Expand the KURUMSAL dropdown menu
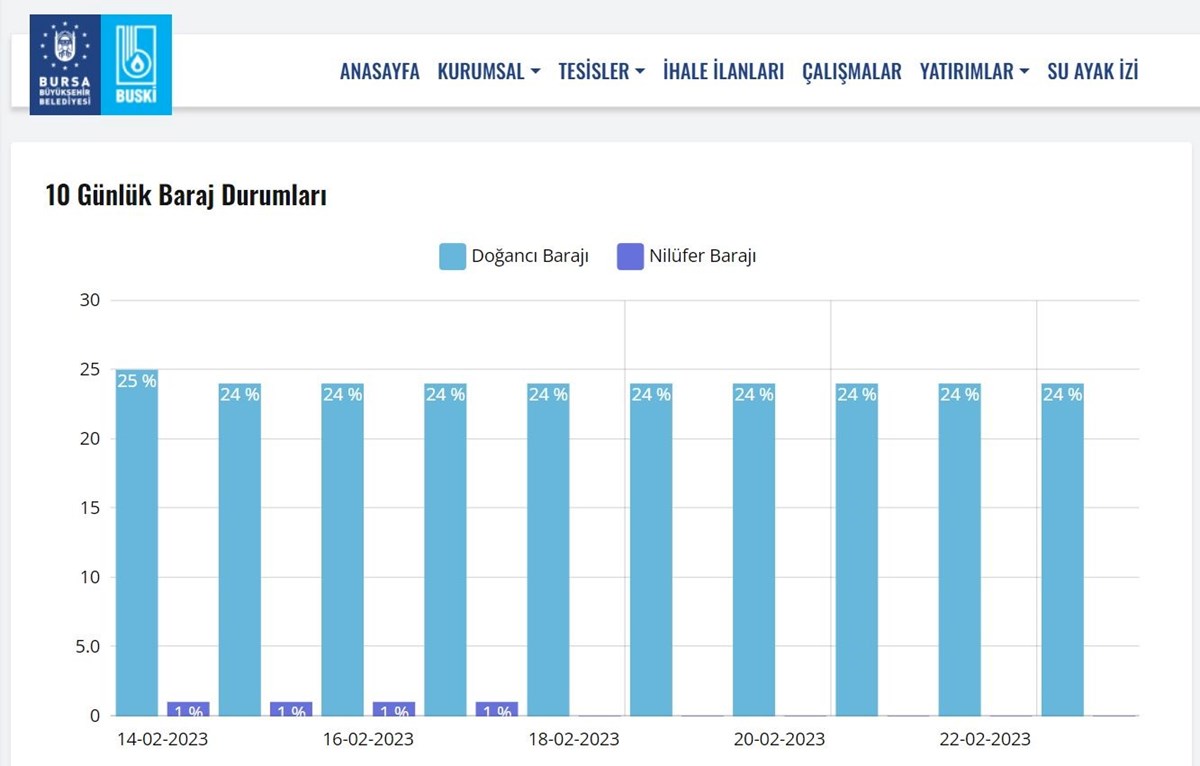 pos(488,71)
